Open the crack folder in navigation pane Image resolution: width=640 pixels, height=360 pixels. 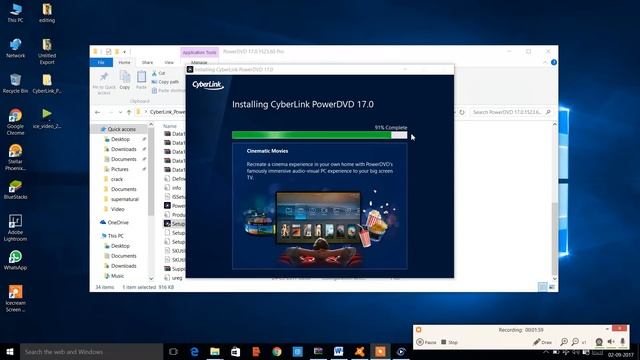coord(117,179)
